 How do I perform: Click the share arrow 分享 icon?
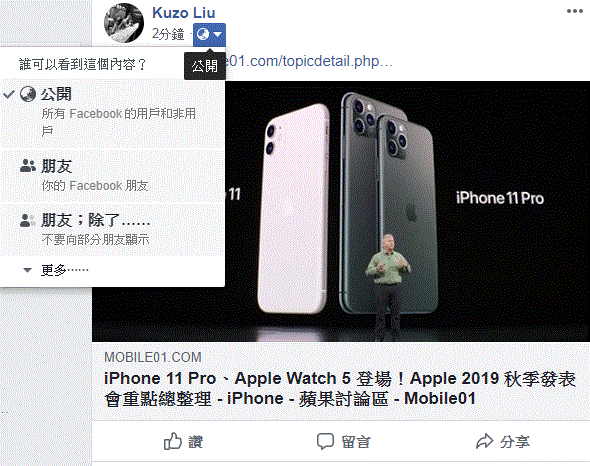click(484, 441)
